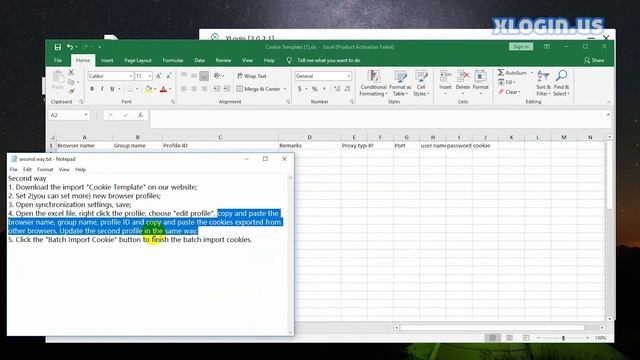Open Find & Select menu

(561, 83)
